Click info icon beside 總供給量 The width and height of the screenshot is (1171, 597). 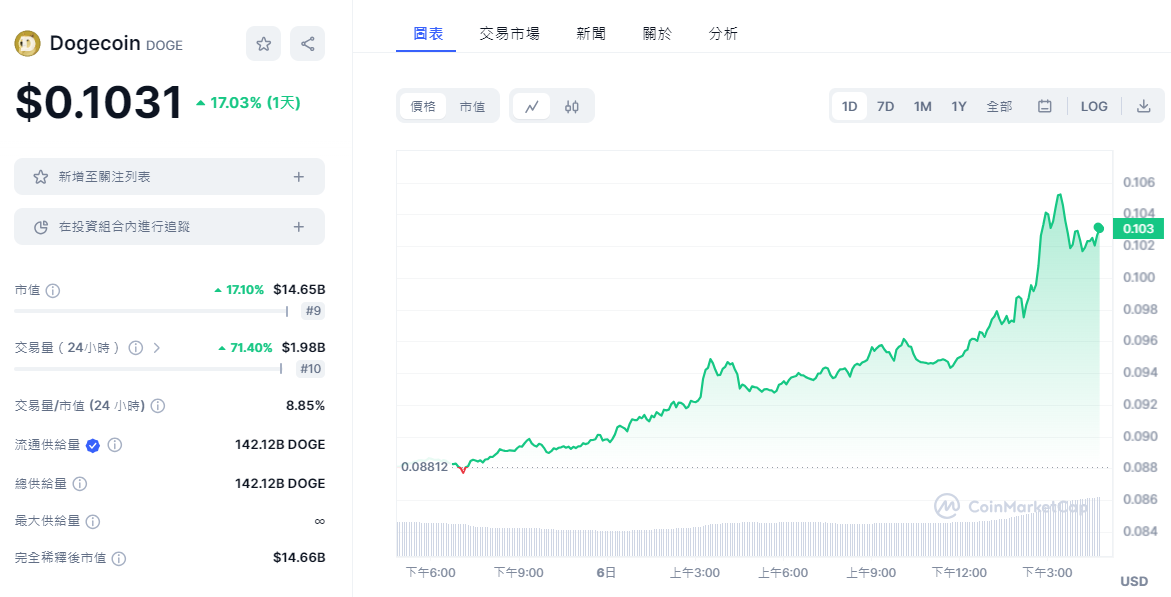coord(80,484)
